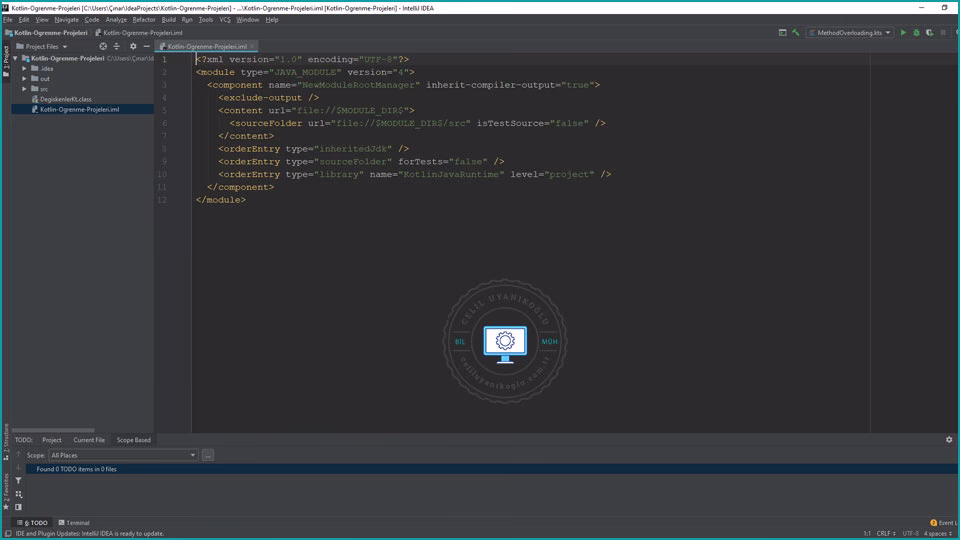Open the Run menu
960x540 pixels.
[x=187, y=20]
